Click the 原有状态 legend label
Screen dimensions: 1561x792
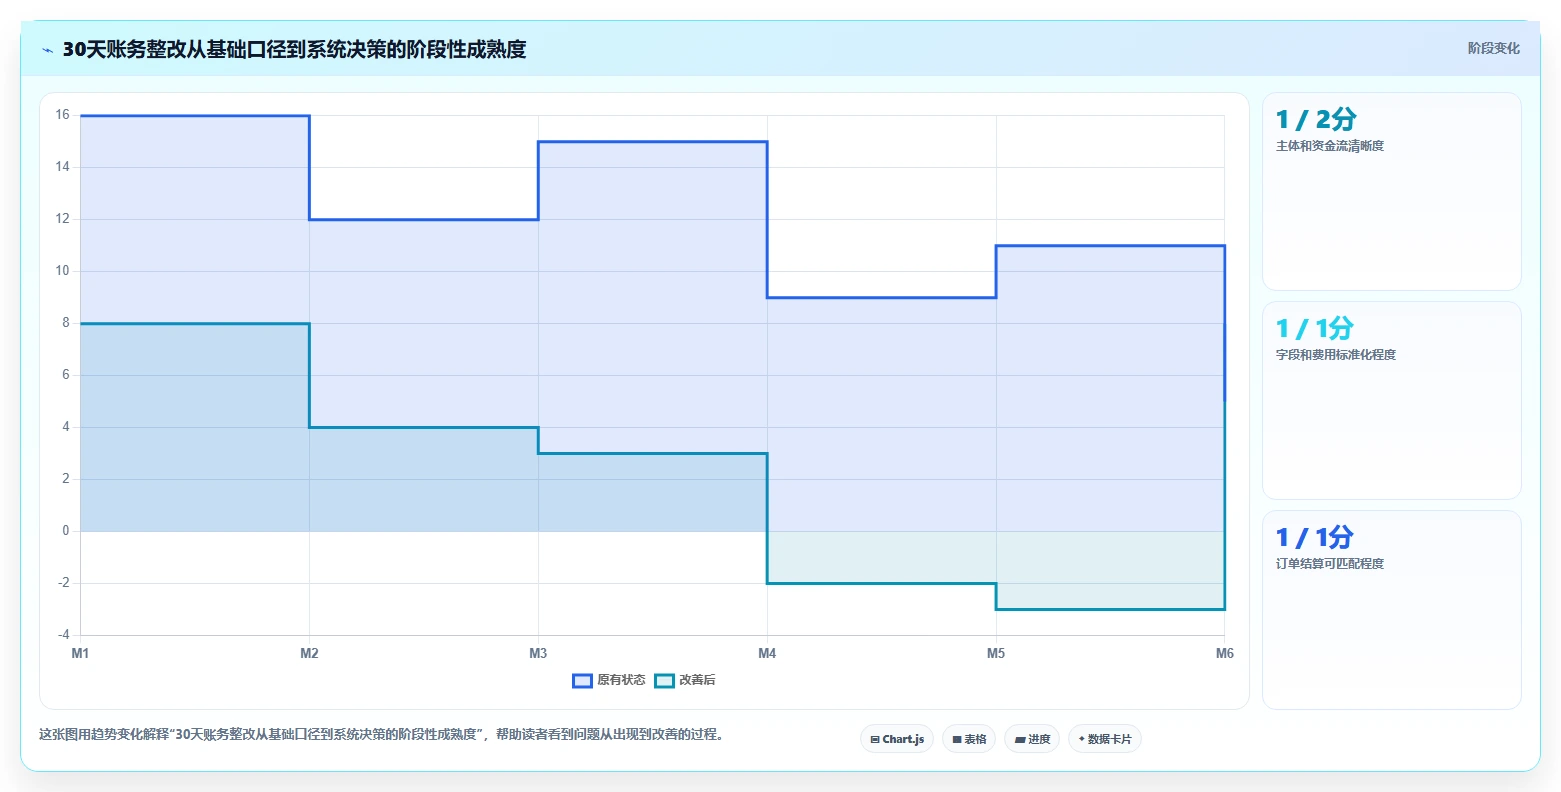pos(621,681)
